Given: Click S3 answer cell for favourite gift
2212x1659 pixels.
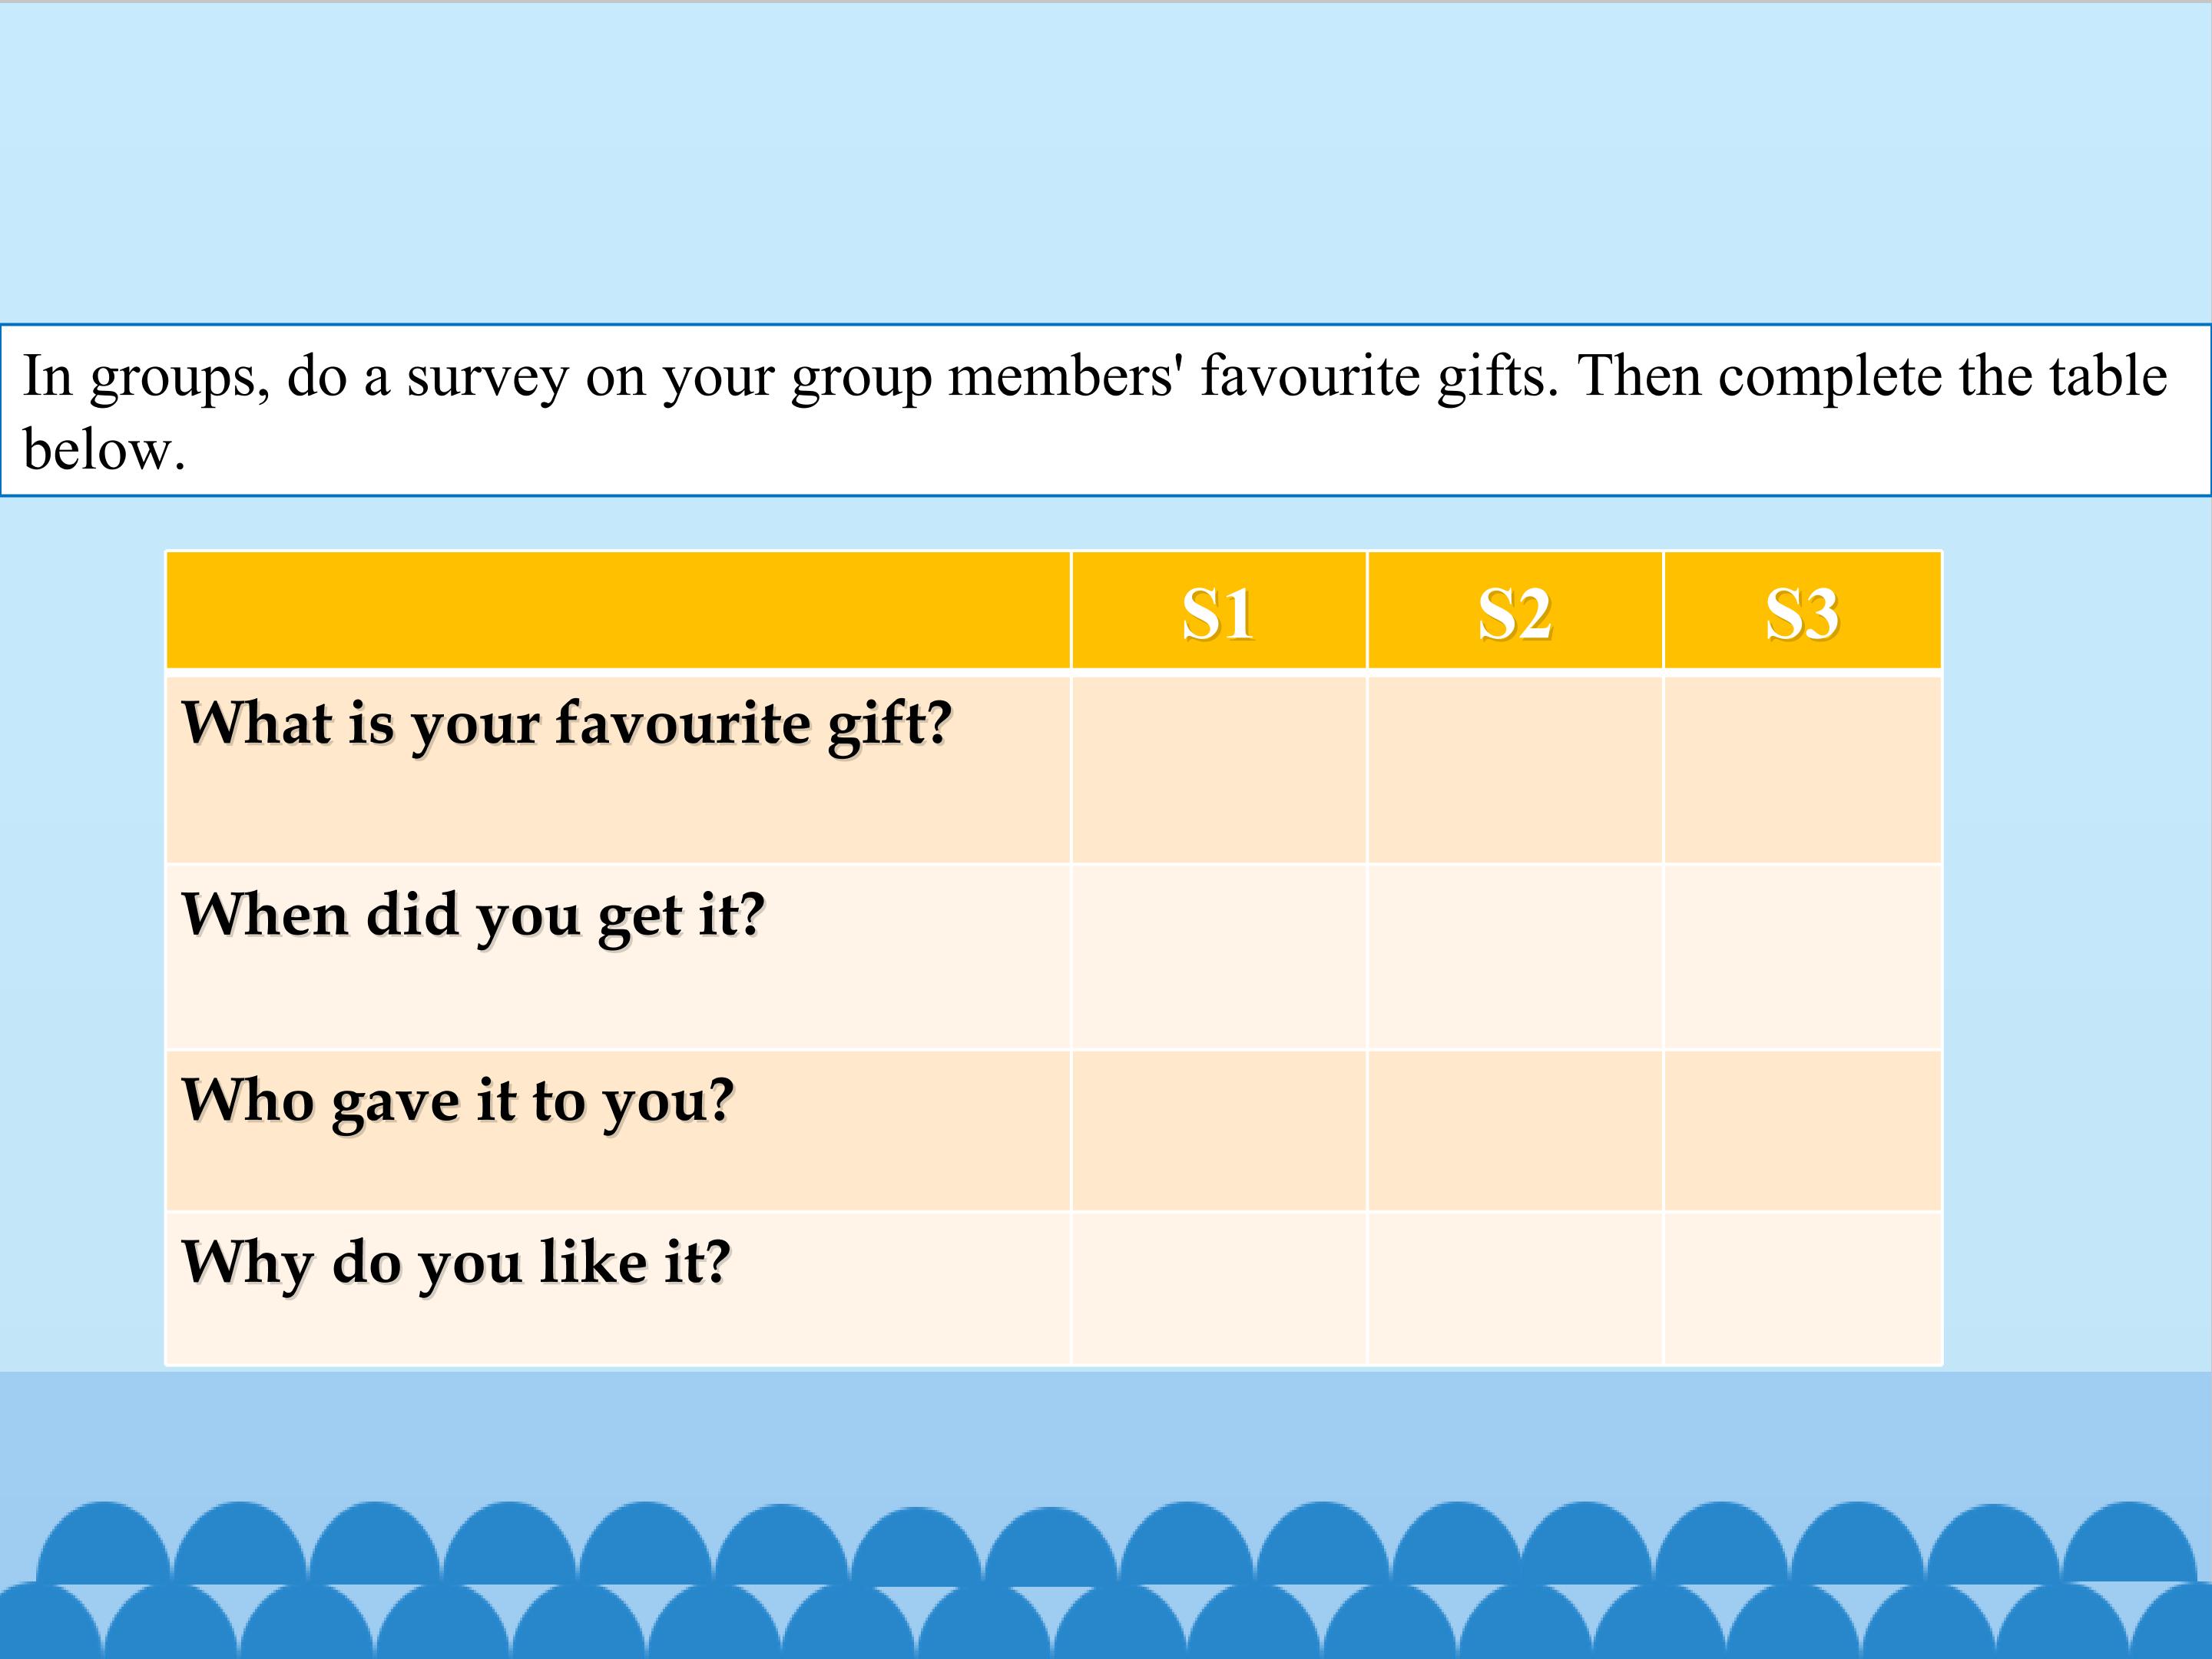Looking at the screenshot, I should pyautogui.click(x=1802, y=769).
